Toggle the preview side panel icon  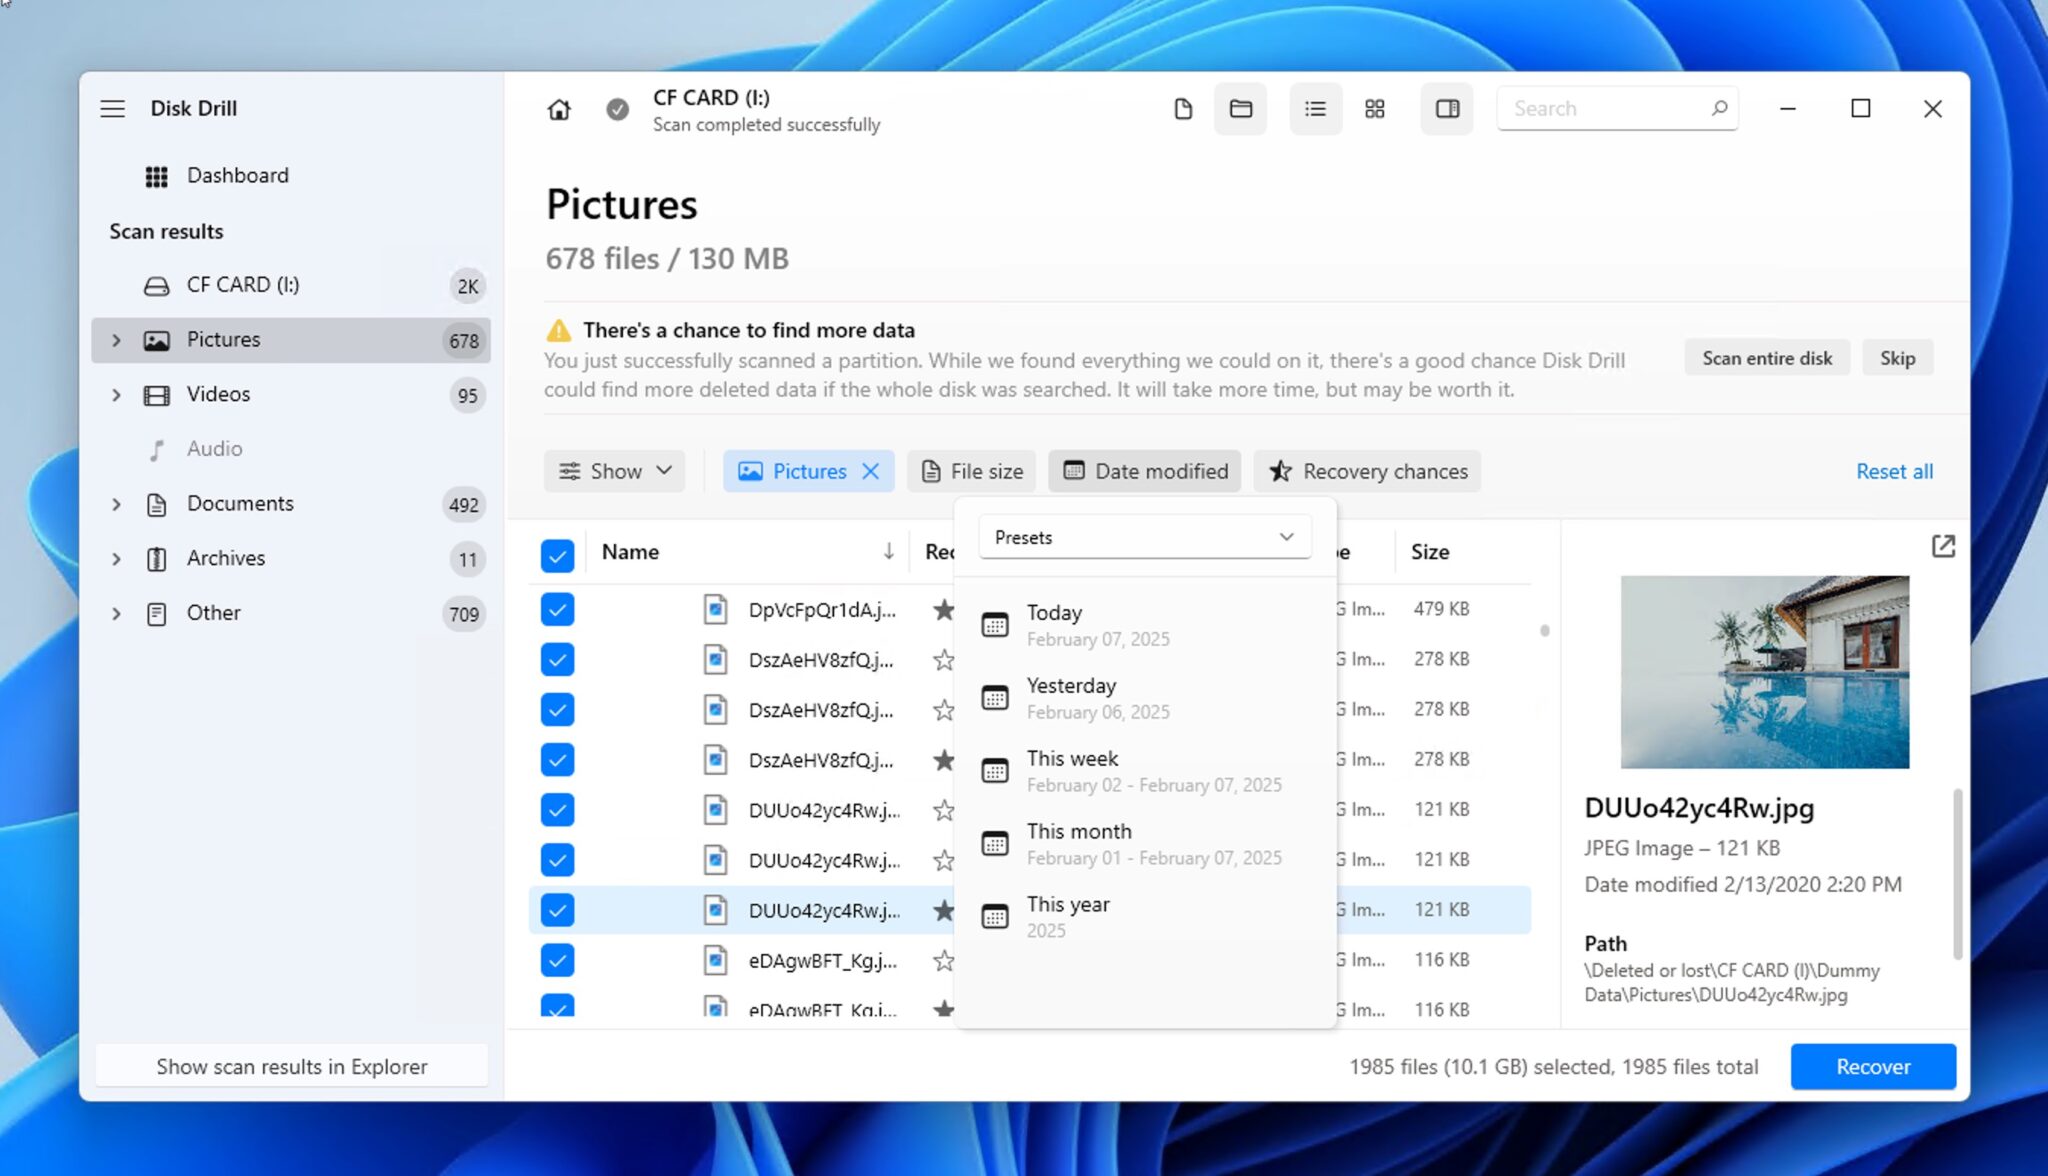click(x=1447, y=109)
